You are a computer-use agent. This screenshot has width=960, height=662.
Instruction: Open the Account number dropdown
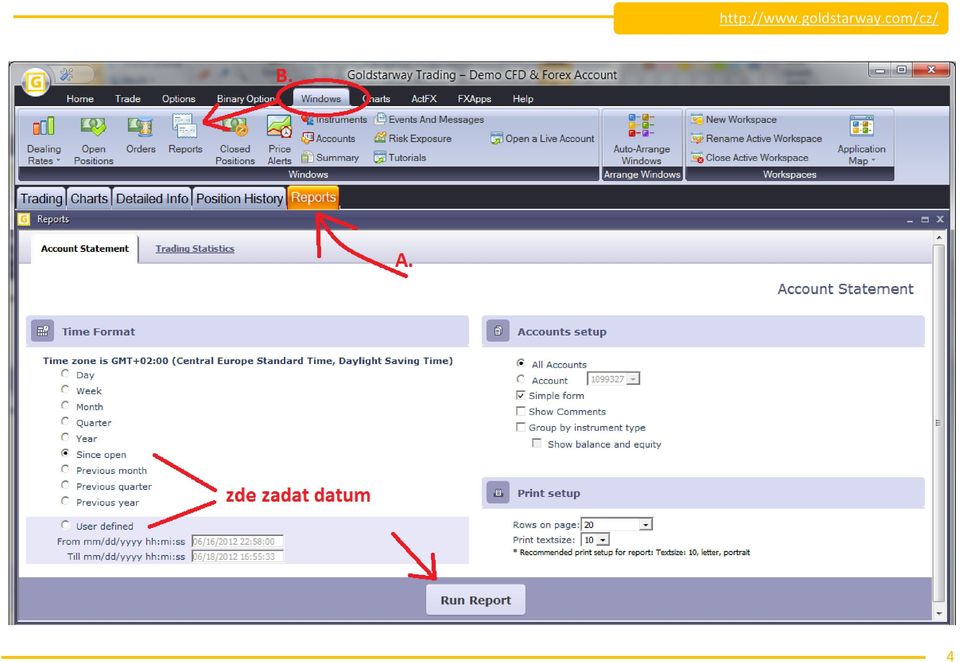point(634,379)
